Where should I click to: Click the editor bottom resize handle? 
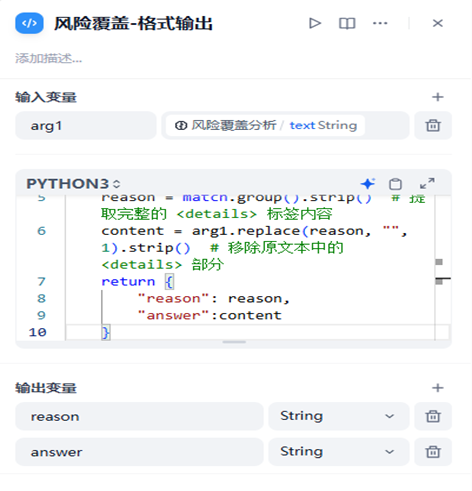234,342
